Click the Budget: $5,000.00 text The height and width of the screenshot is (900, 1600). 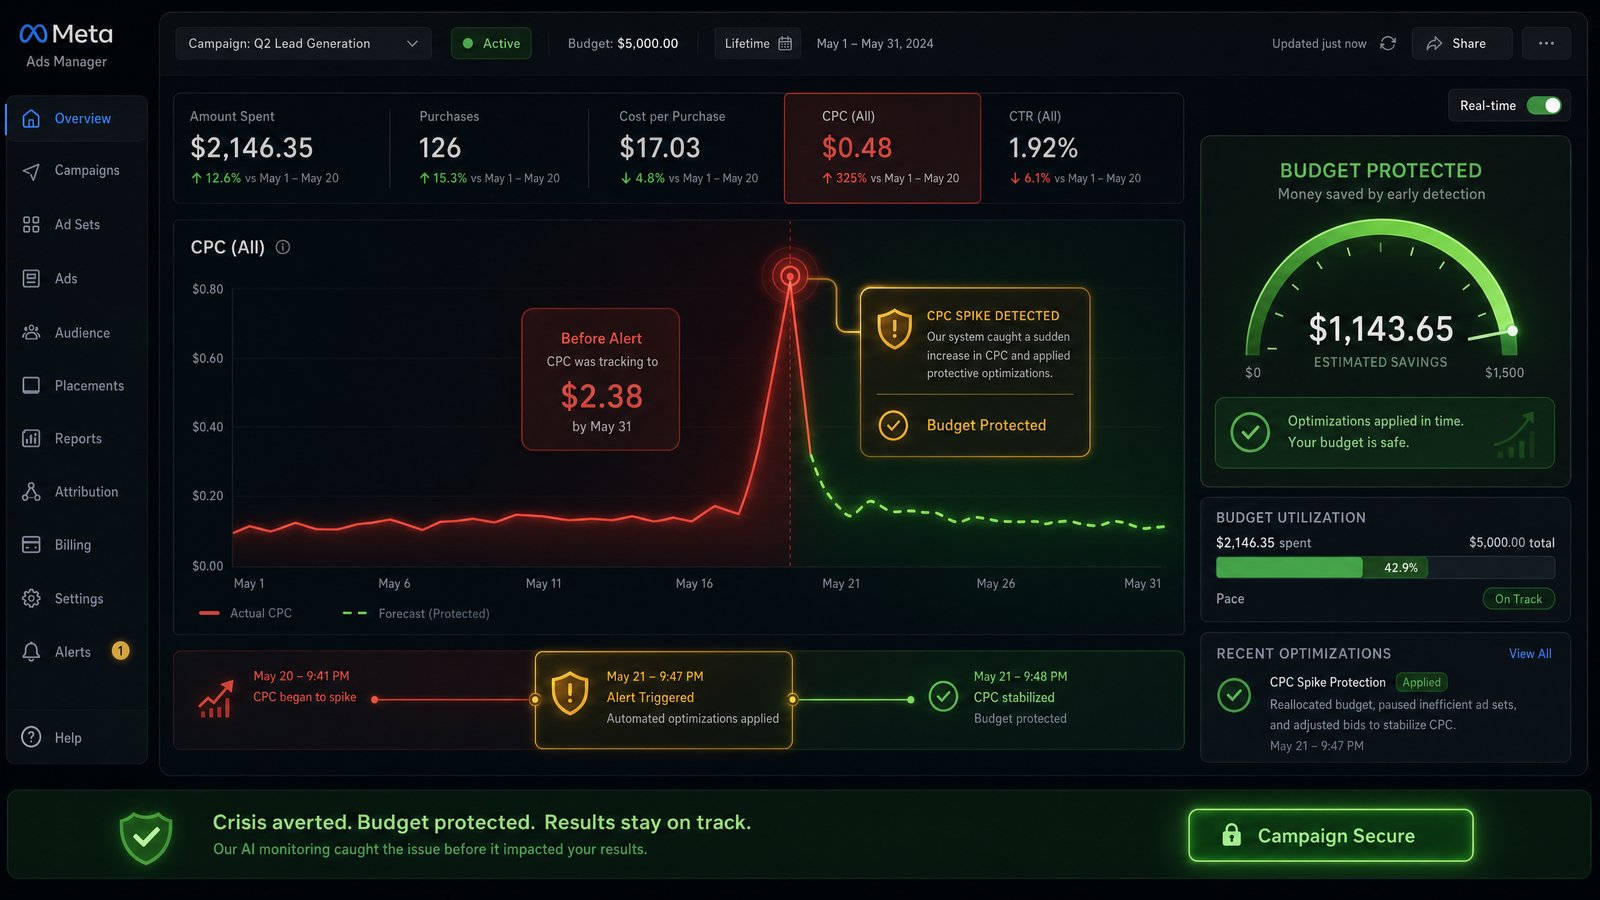(623, 43)
